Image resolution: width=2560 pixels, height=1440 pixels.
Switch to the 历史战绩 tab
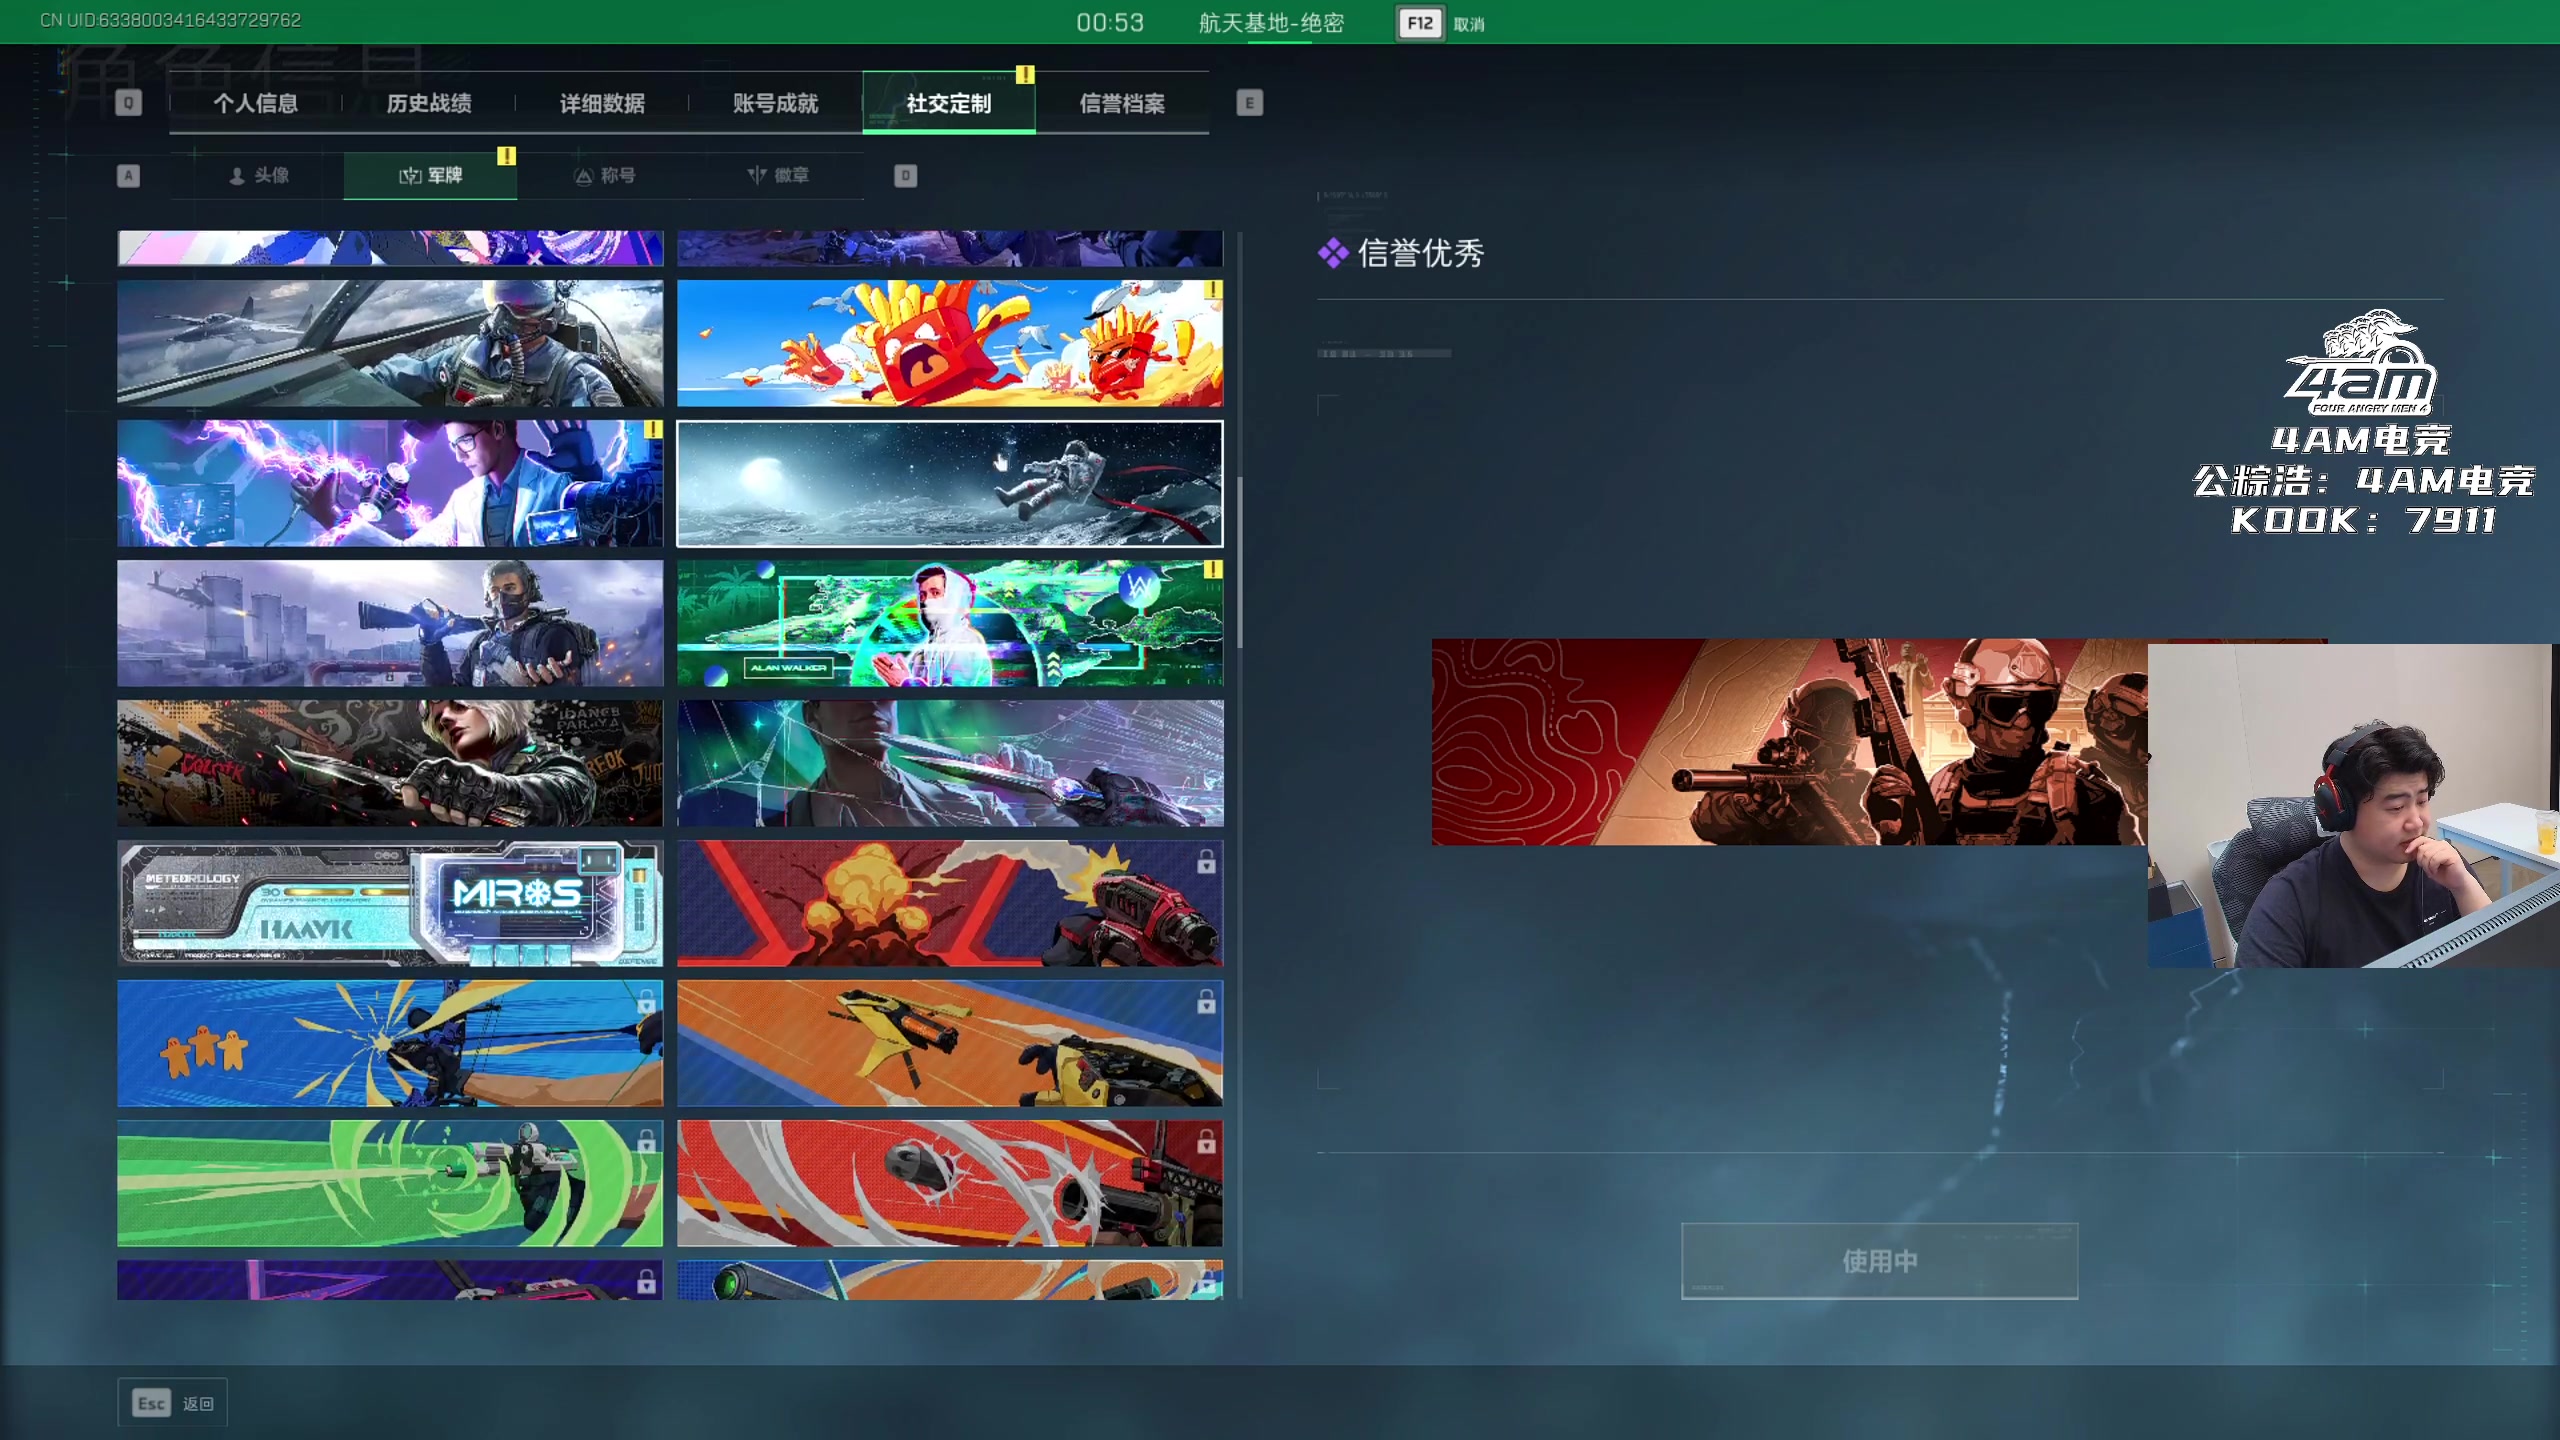429,103
